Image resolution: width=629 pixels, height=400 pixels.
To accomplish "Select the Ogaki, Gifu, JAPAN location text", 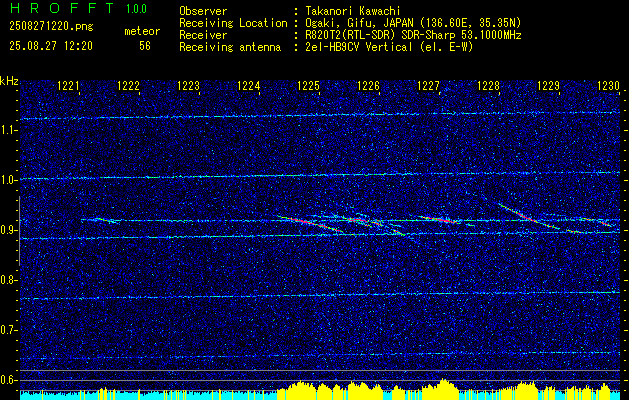I will coord(413,23).
